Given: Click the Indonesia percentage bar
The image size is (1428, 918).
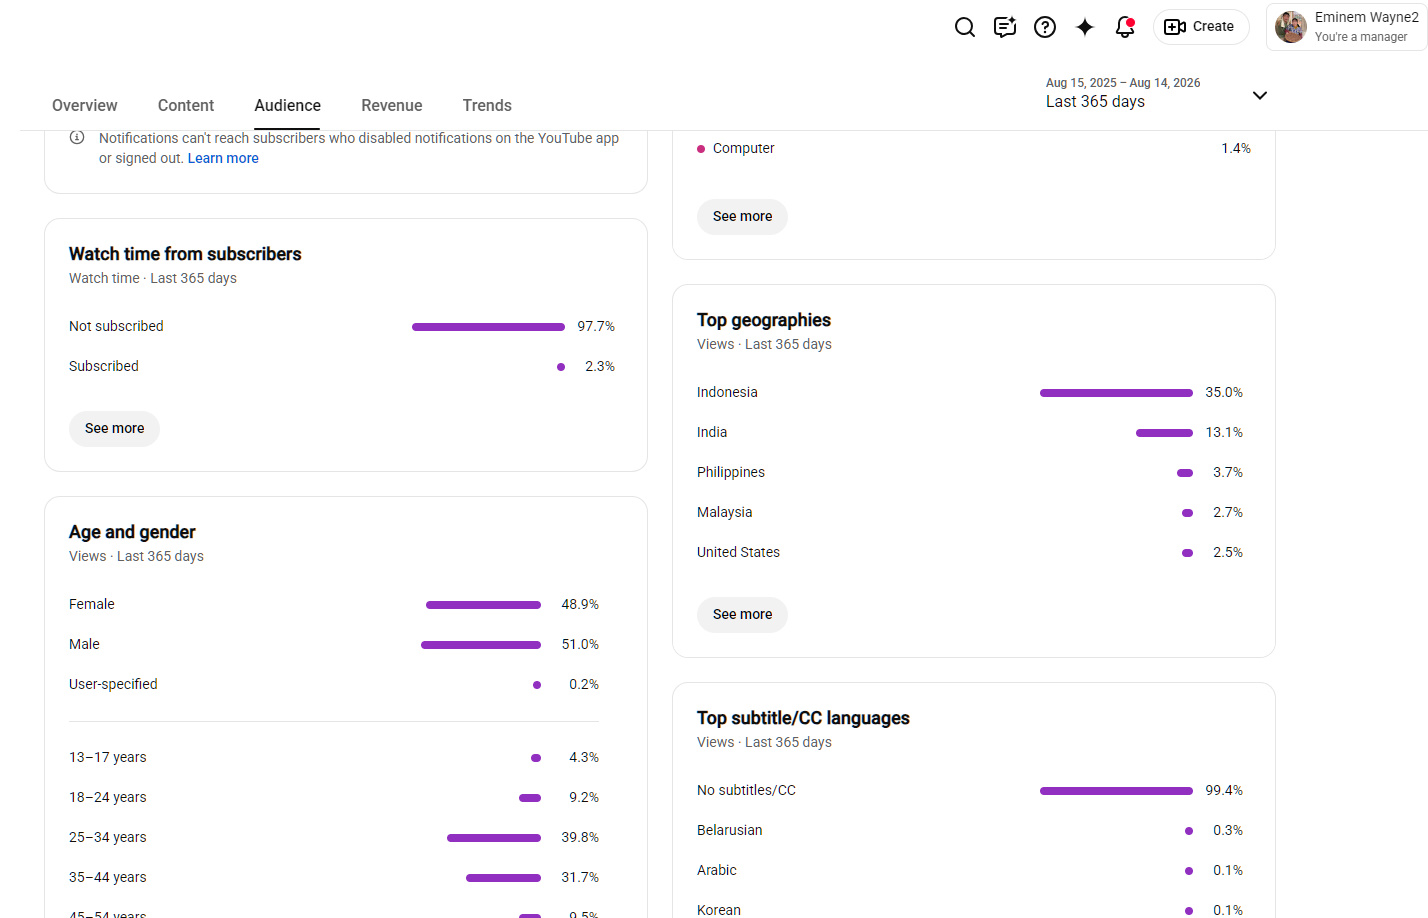Looking at the screenshot, I should (x=1116, y=393).
